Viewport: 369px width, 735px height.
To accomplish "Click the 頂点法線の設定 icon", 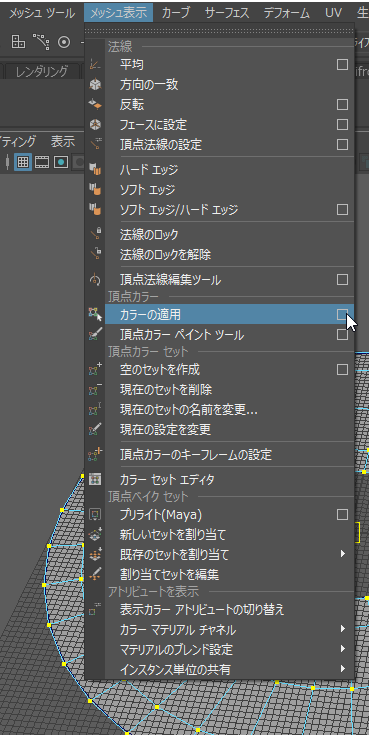I will [x=95, y=144].
